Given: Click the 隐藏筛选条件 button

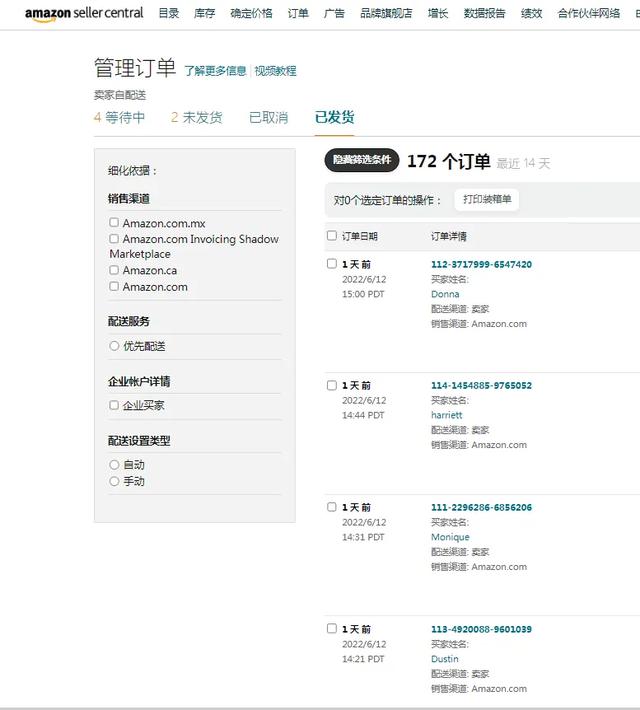Looking at the screenshot, I should (x=362, y=160).
